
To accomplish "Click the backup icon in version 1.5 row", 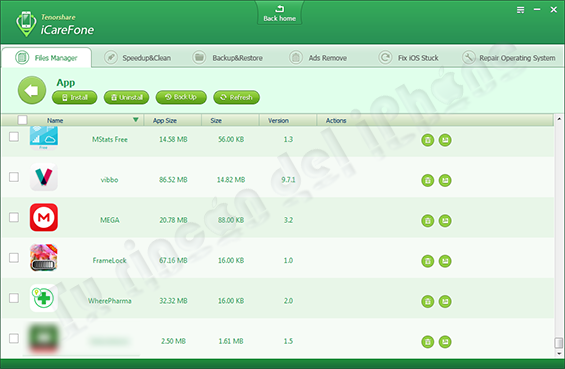I will [x=445, y=342].
